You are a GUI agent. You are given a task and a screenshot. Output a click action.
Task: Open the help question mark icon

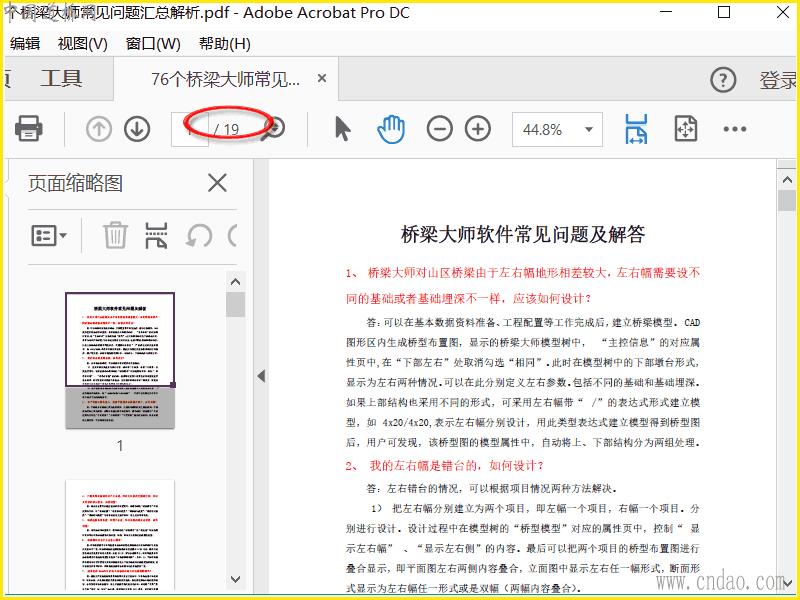723,80
